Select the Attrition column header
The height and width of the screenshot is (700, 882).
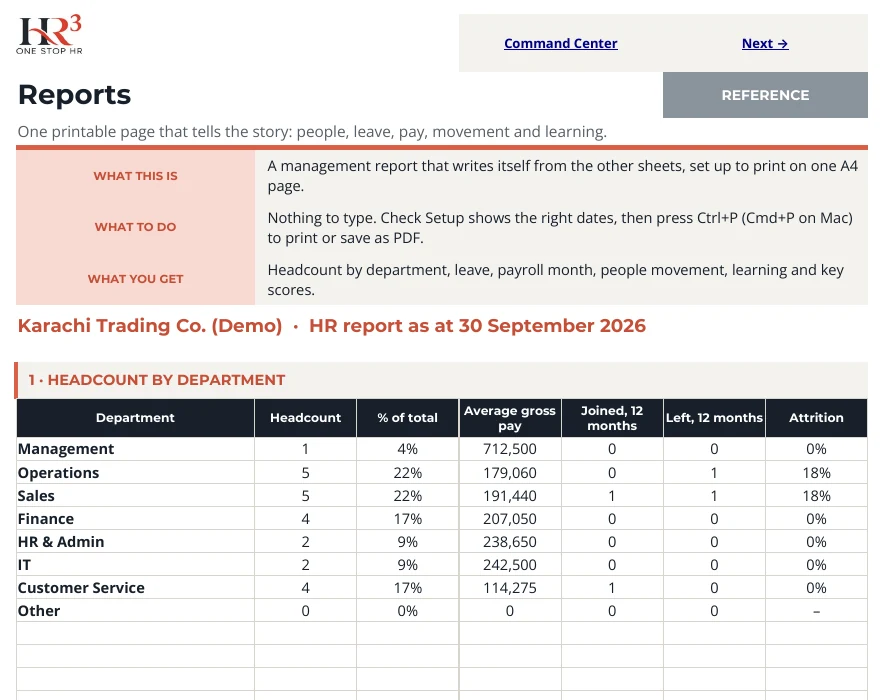click(x=816, y=418)
